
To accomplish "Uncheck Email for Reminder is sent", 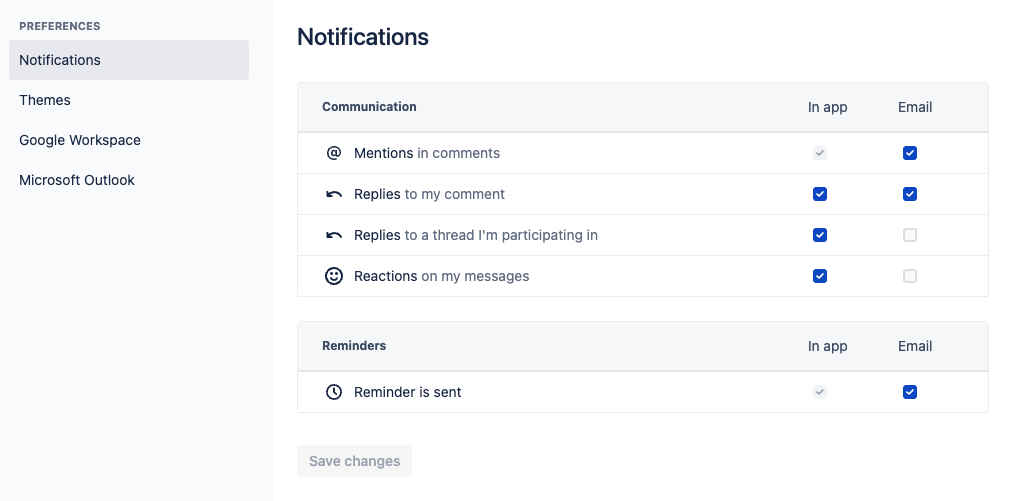I will coord(910,392).
